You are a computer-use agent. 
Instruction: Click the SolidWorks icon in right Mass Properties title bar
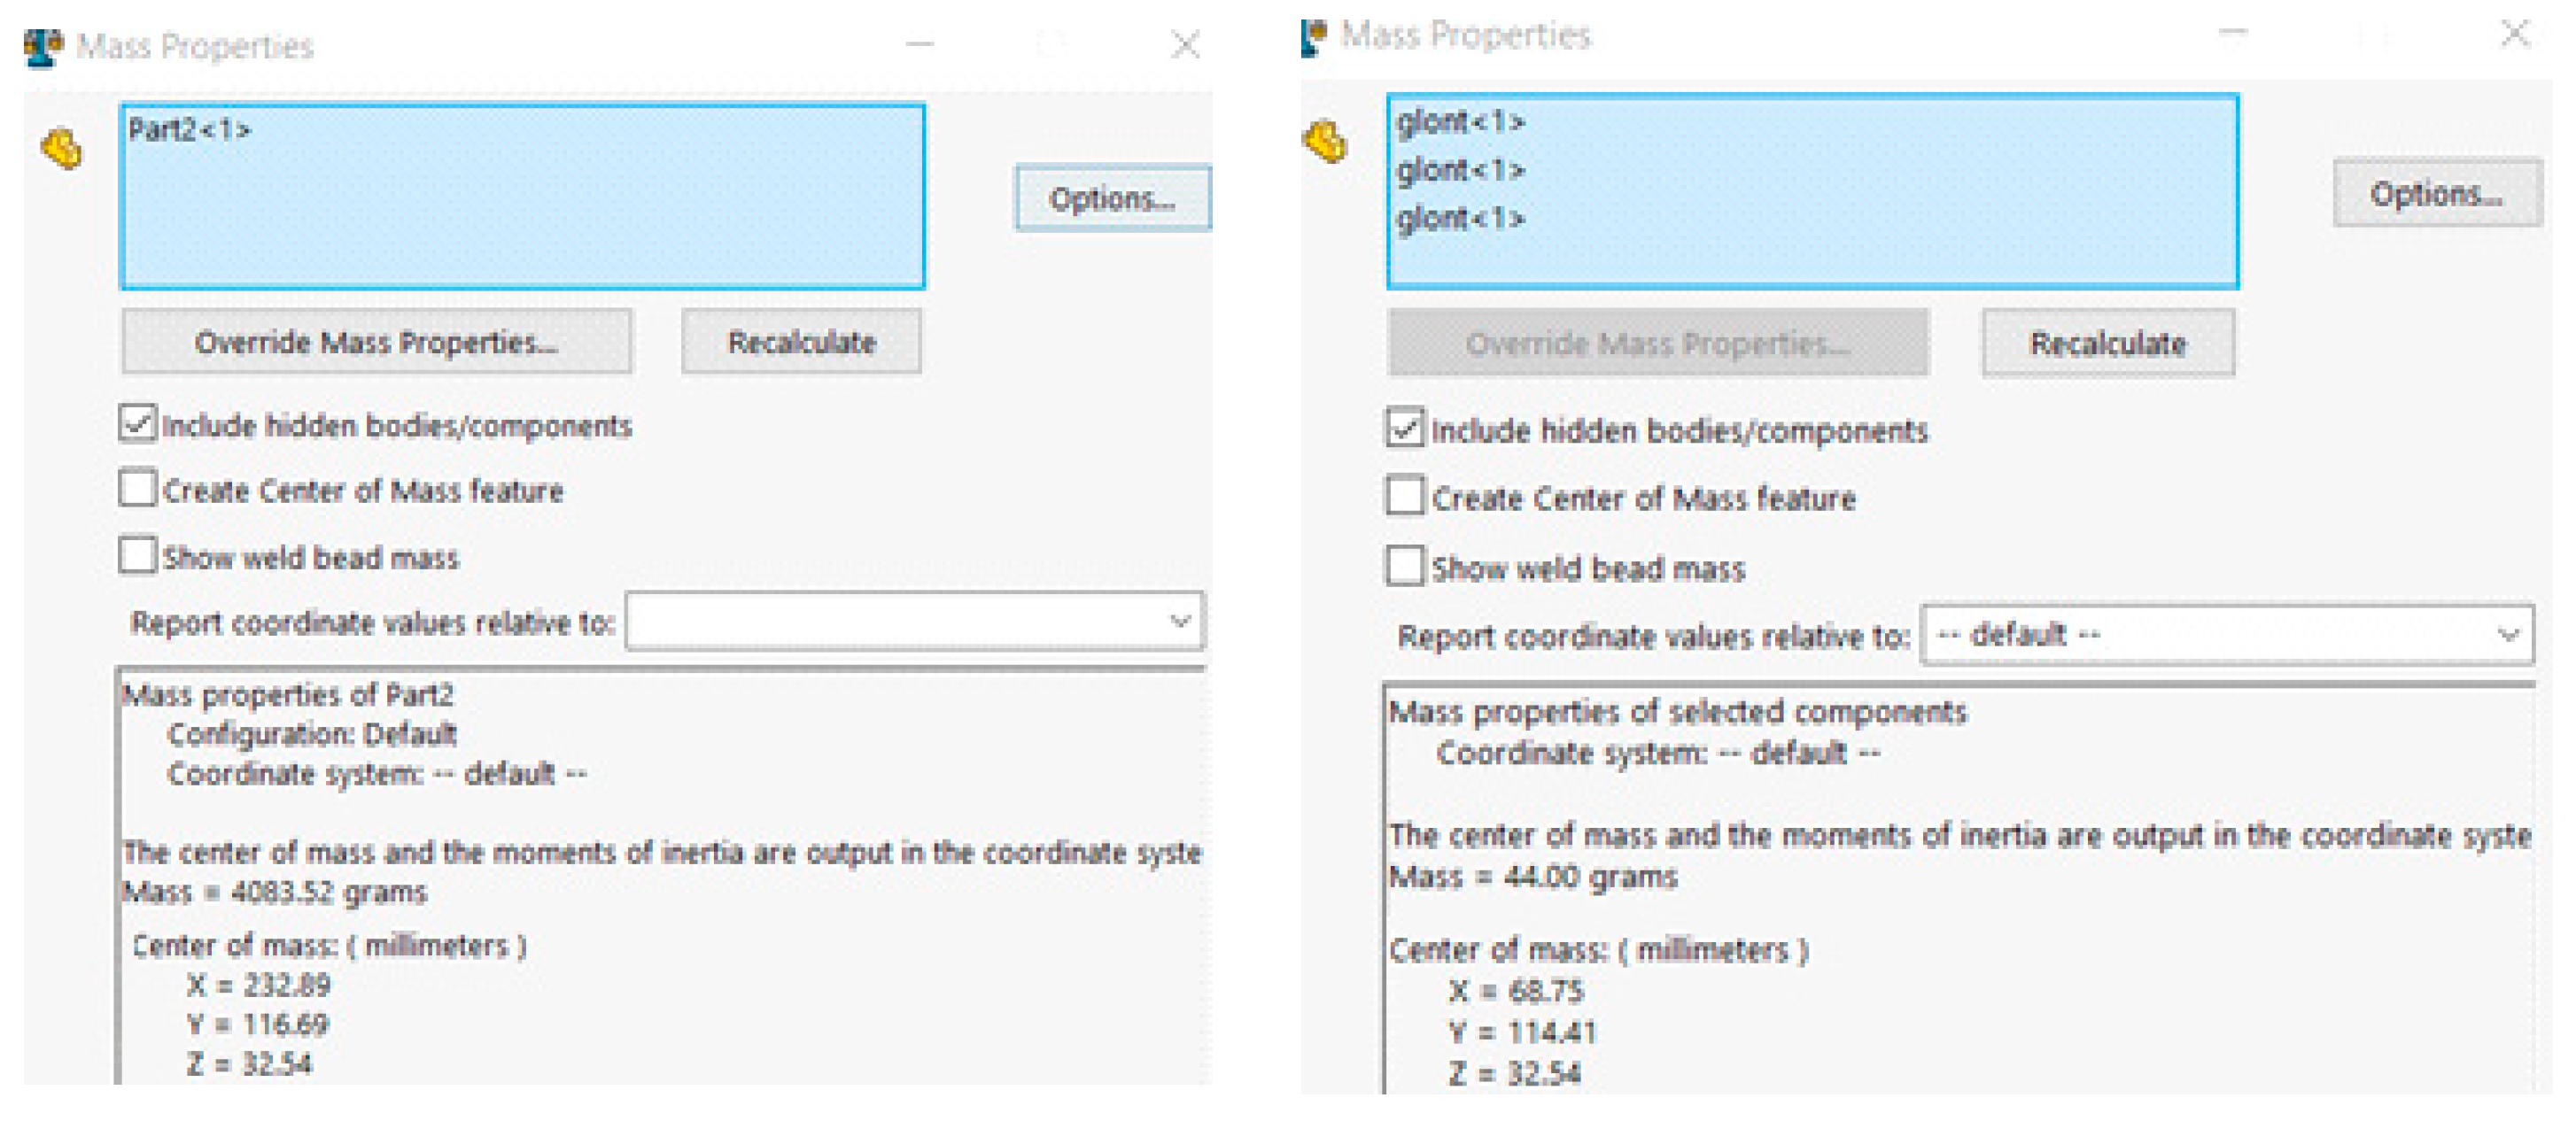point(1314,37)
